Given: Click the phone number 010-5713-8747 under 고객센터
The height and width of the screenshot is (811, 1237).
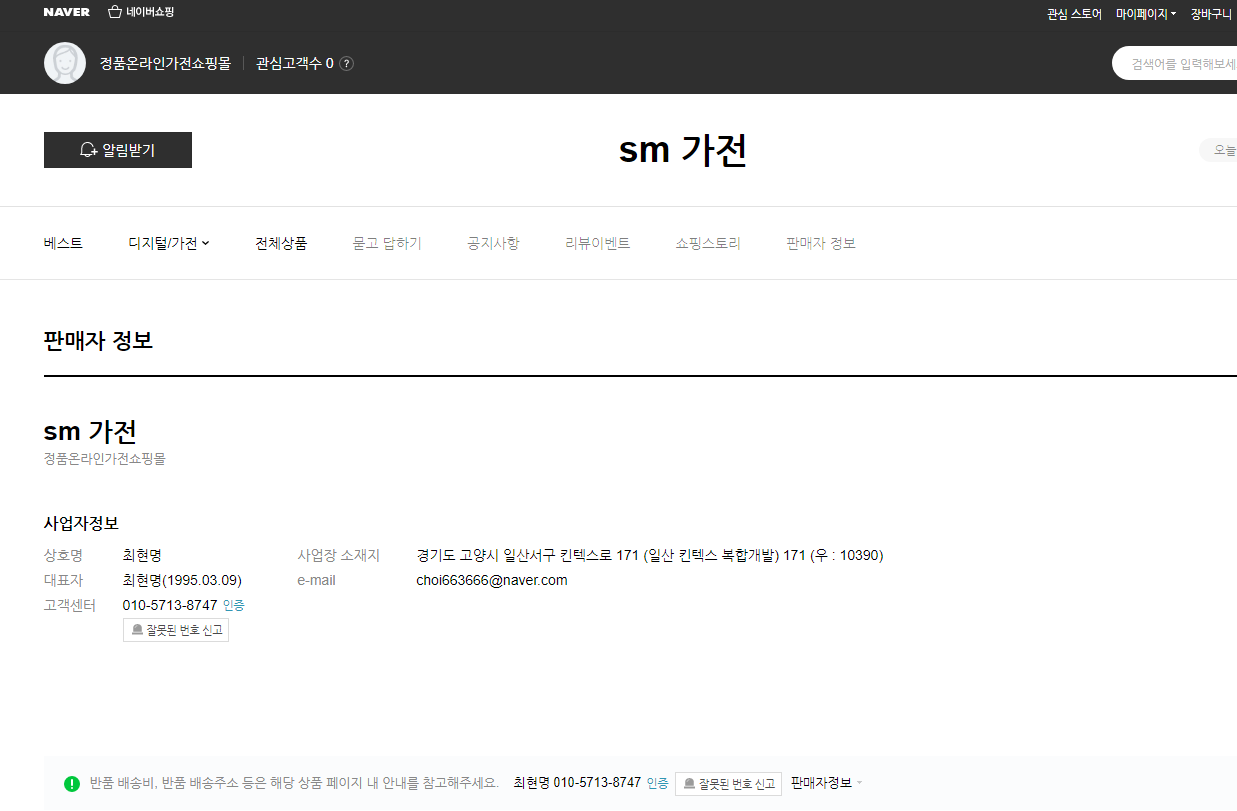Looking at the screenshot, I should [170, 605].
